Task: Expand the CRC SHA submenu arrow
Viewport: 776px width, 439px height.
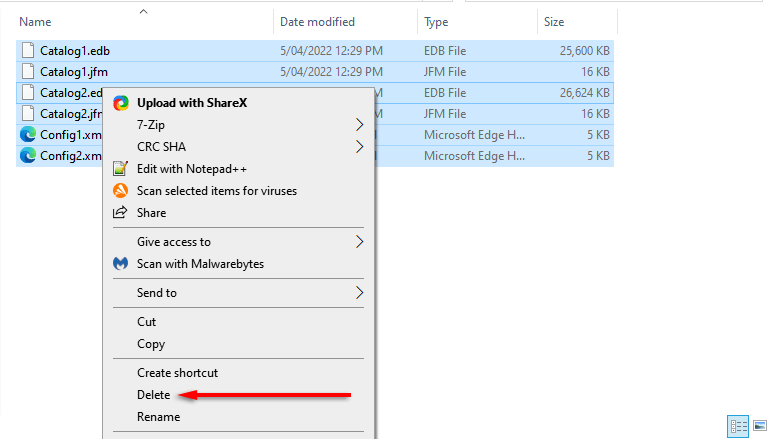Action: (359, 147)
